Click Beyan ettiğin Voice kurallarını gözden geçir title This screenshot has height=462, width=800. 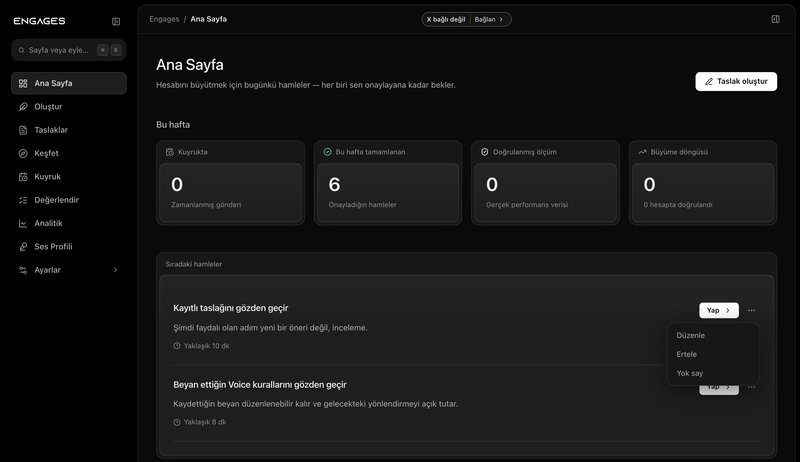[260, 384]
